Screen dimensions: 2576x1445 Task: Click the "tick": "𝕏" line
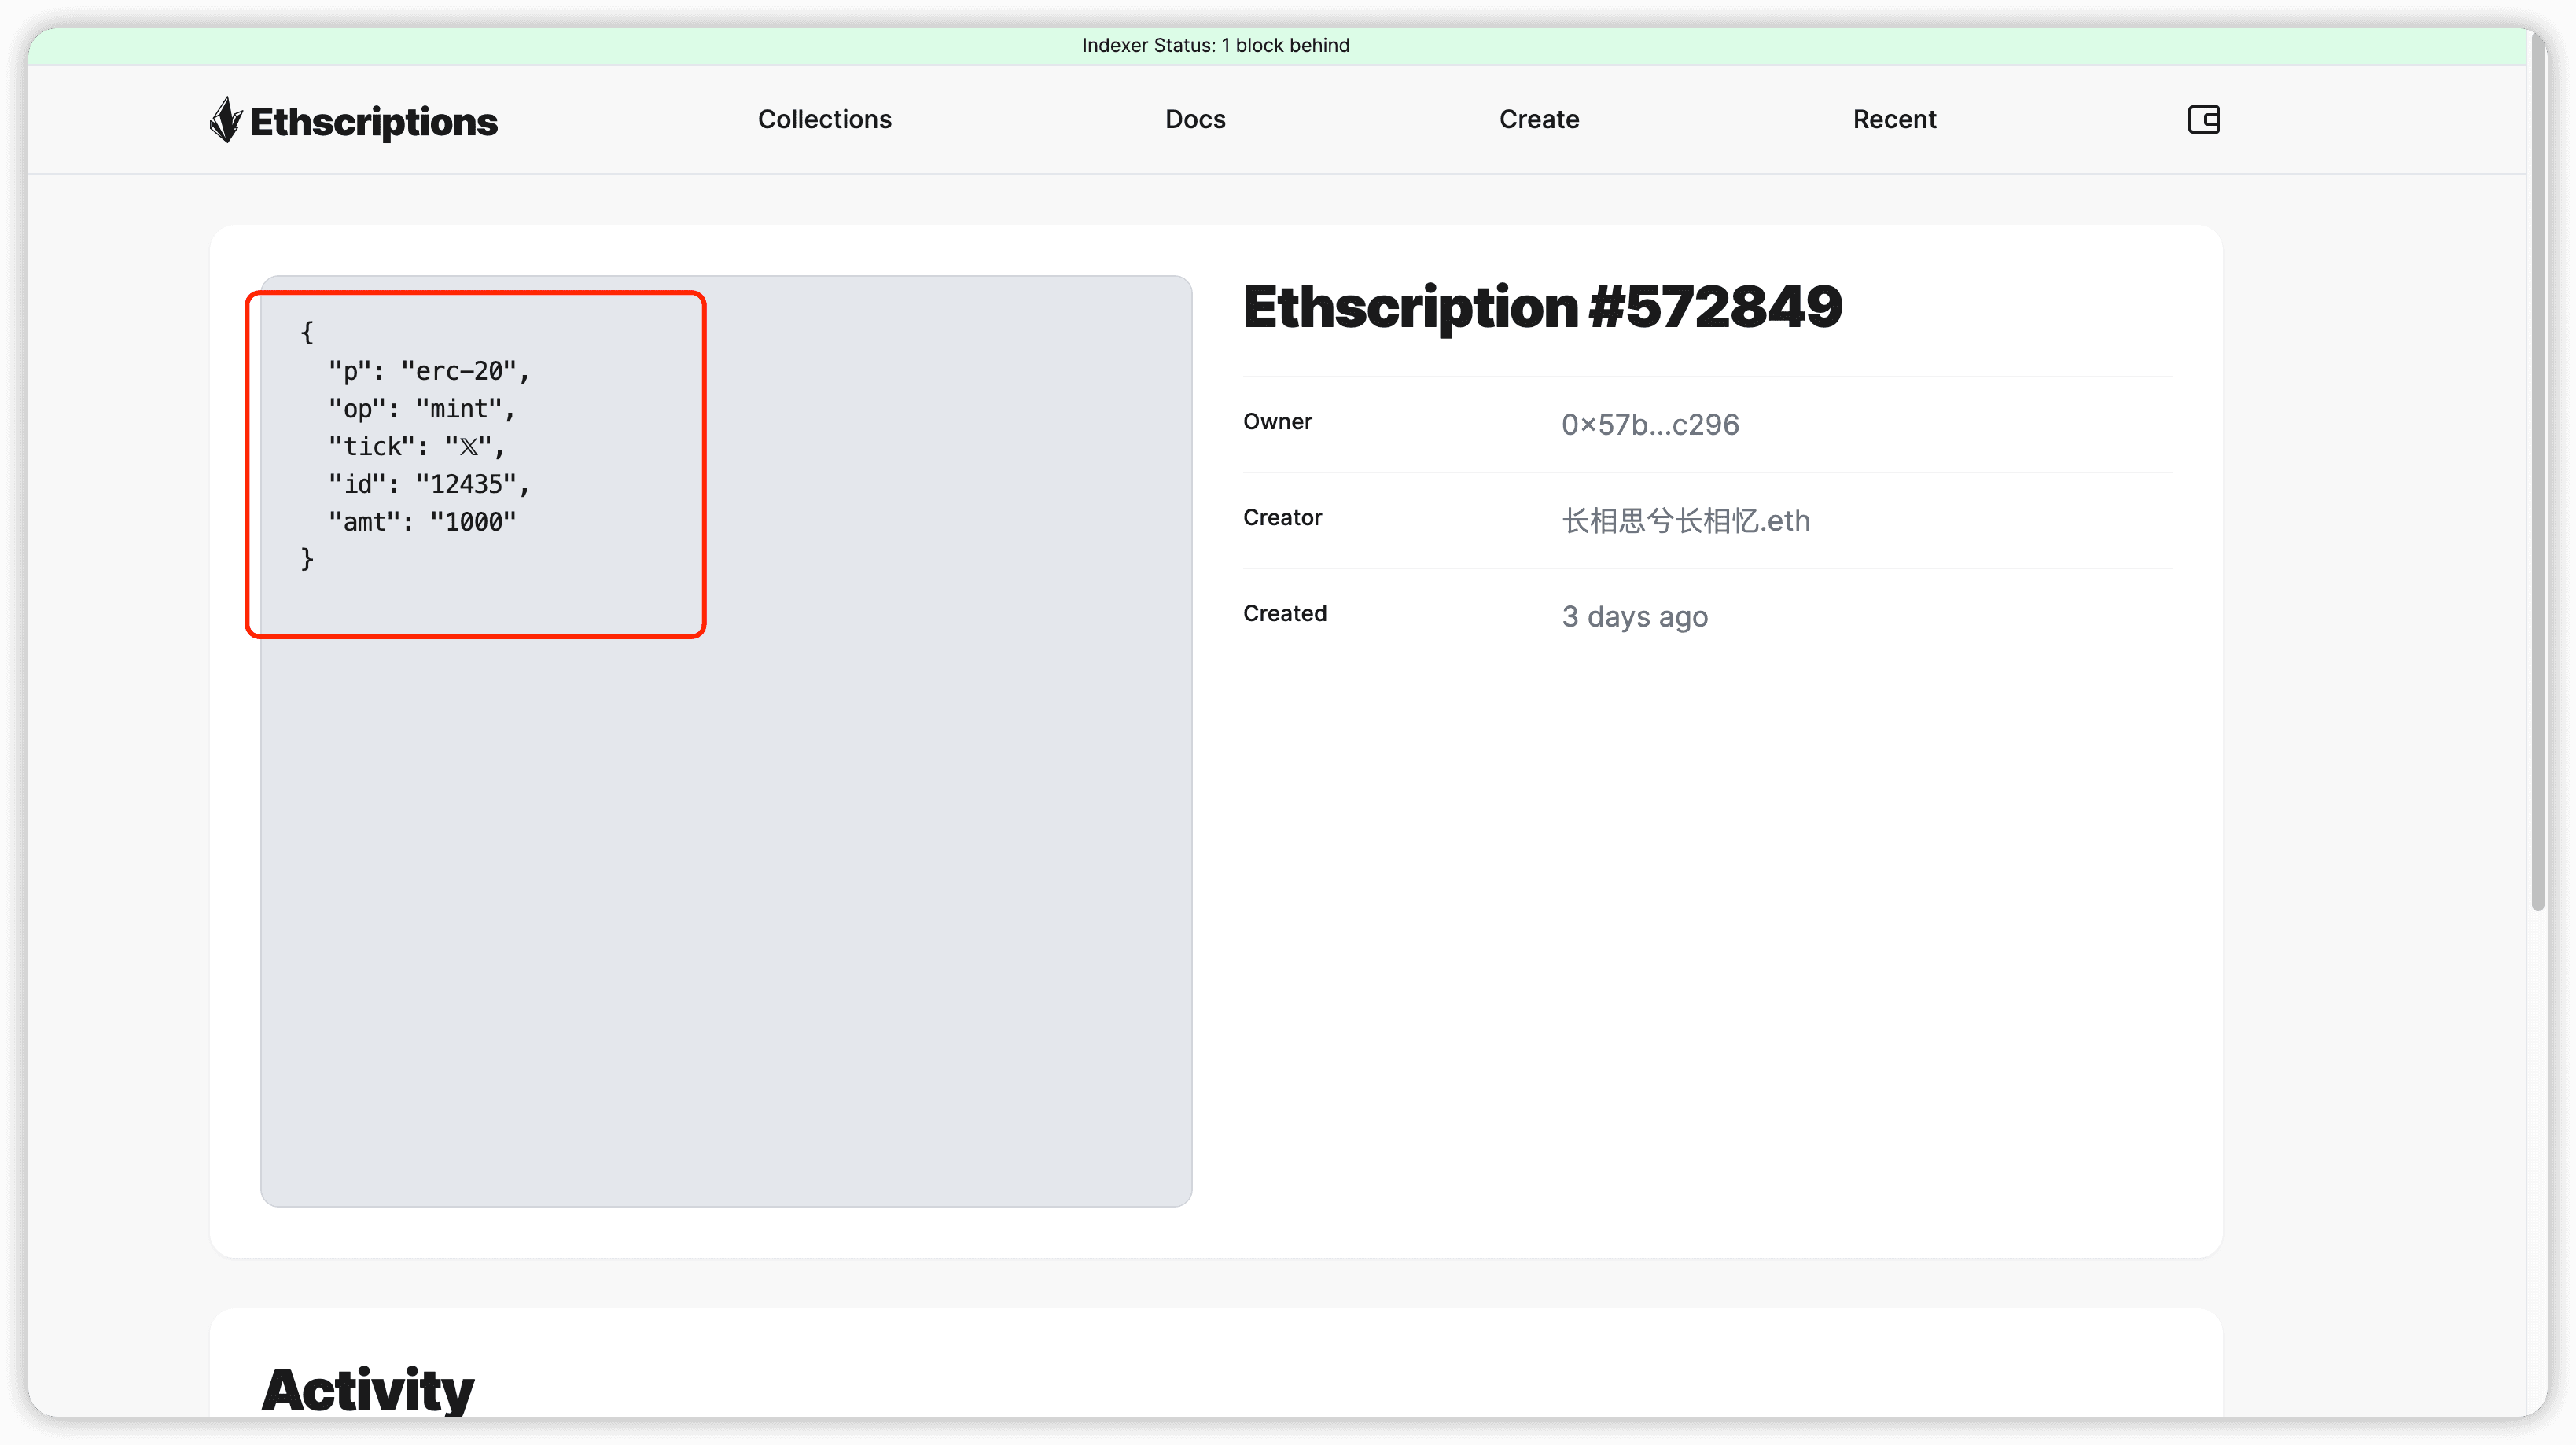click(416, 446)
